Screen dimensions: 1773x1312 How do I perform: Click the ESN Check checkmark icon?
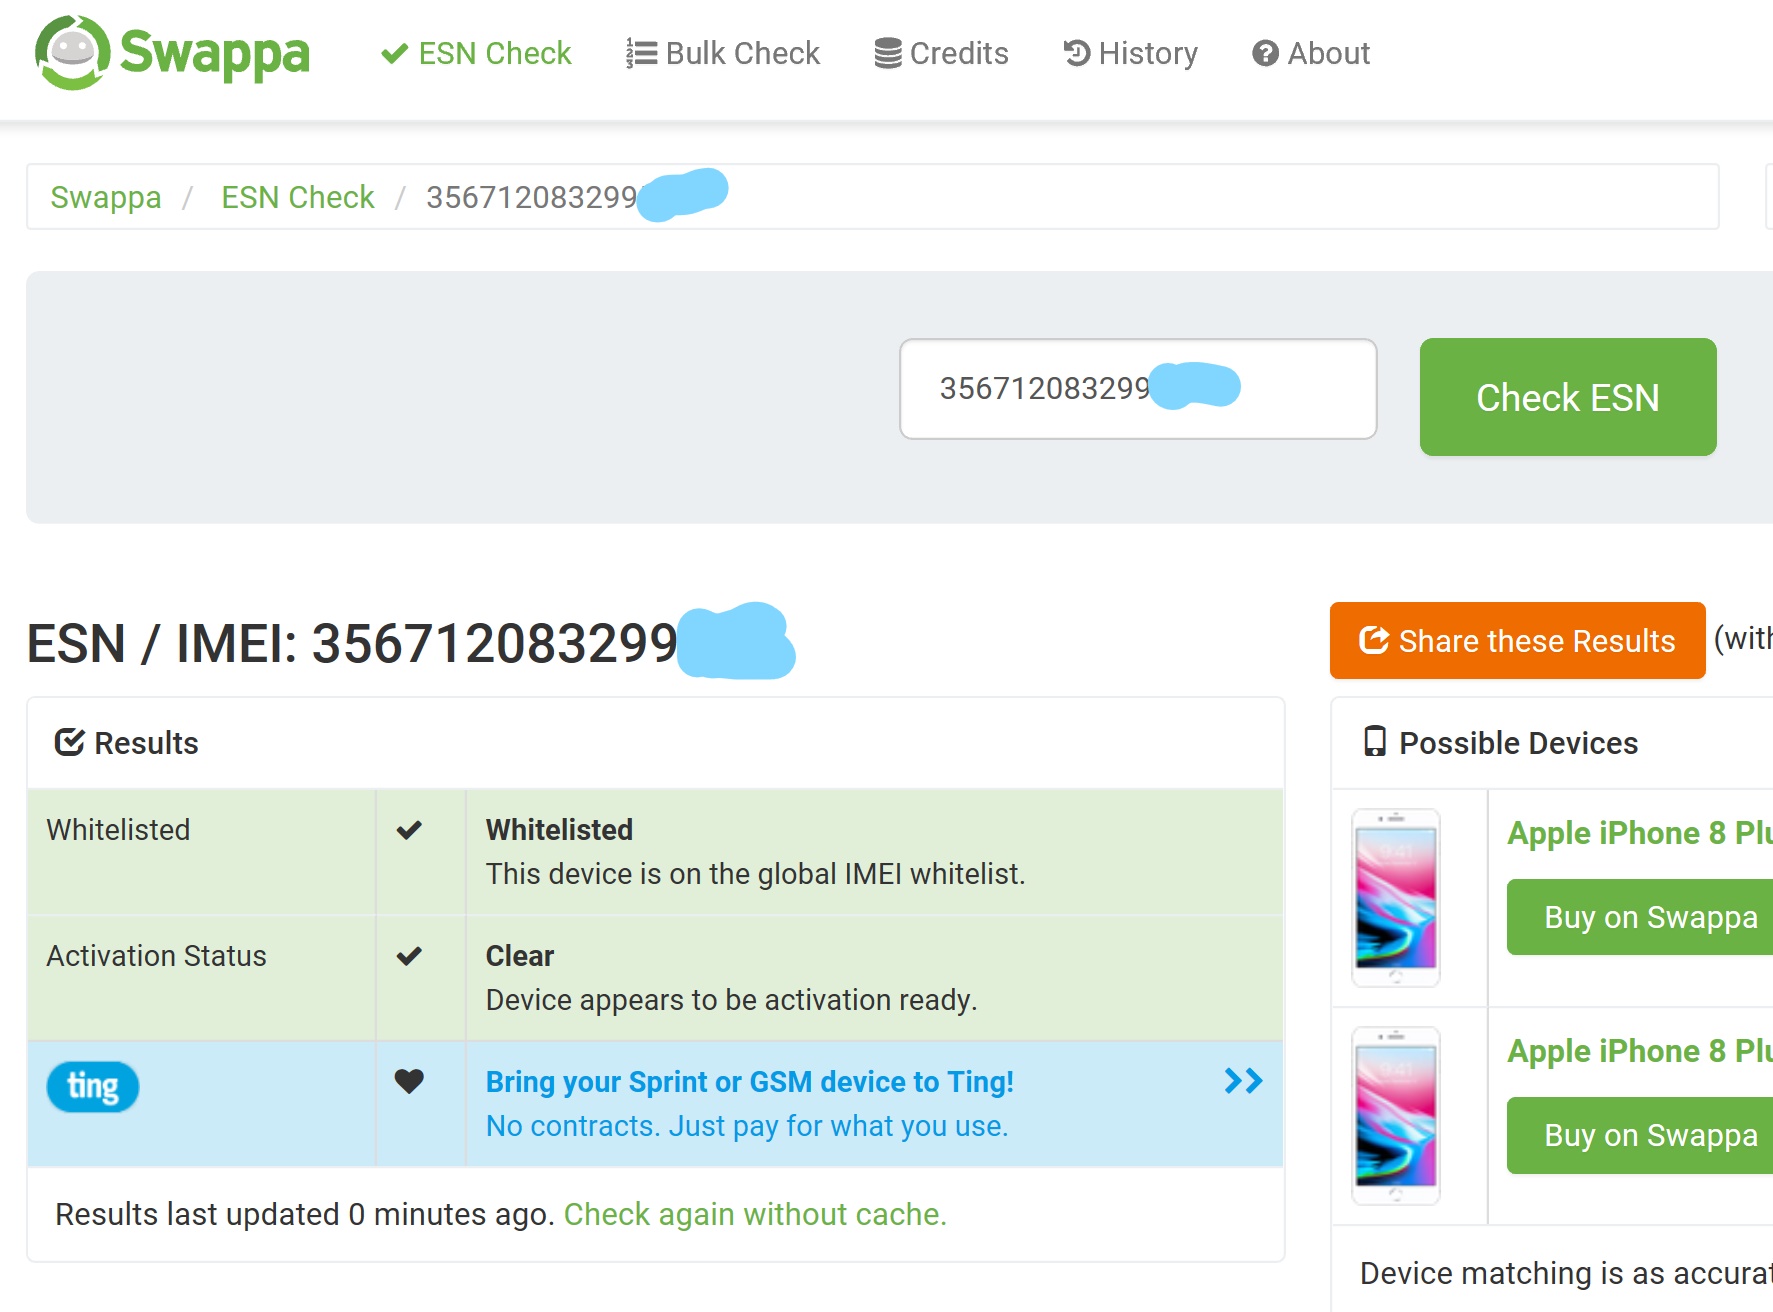(x=394, y=53)
